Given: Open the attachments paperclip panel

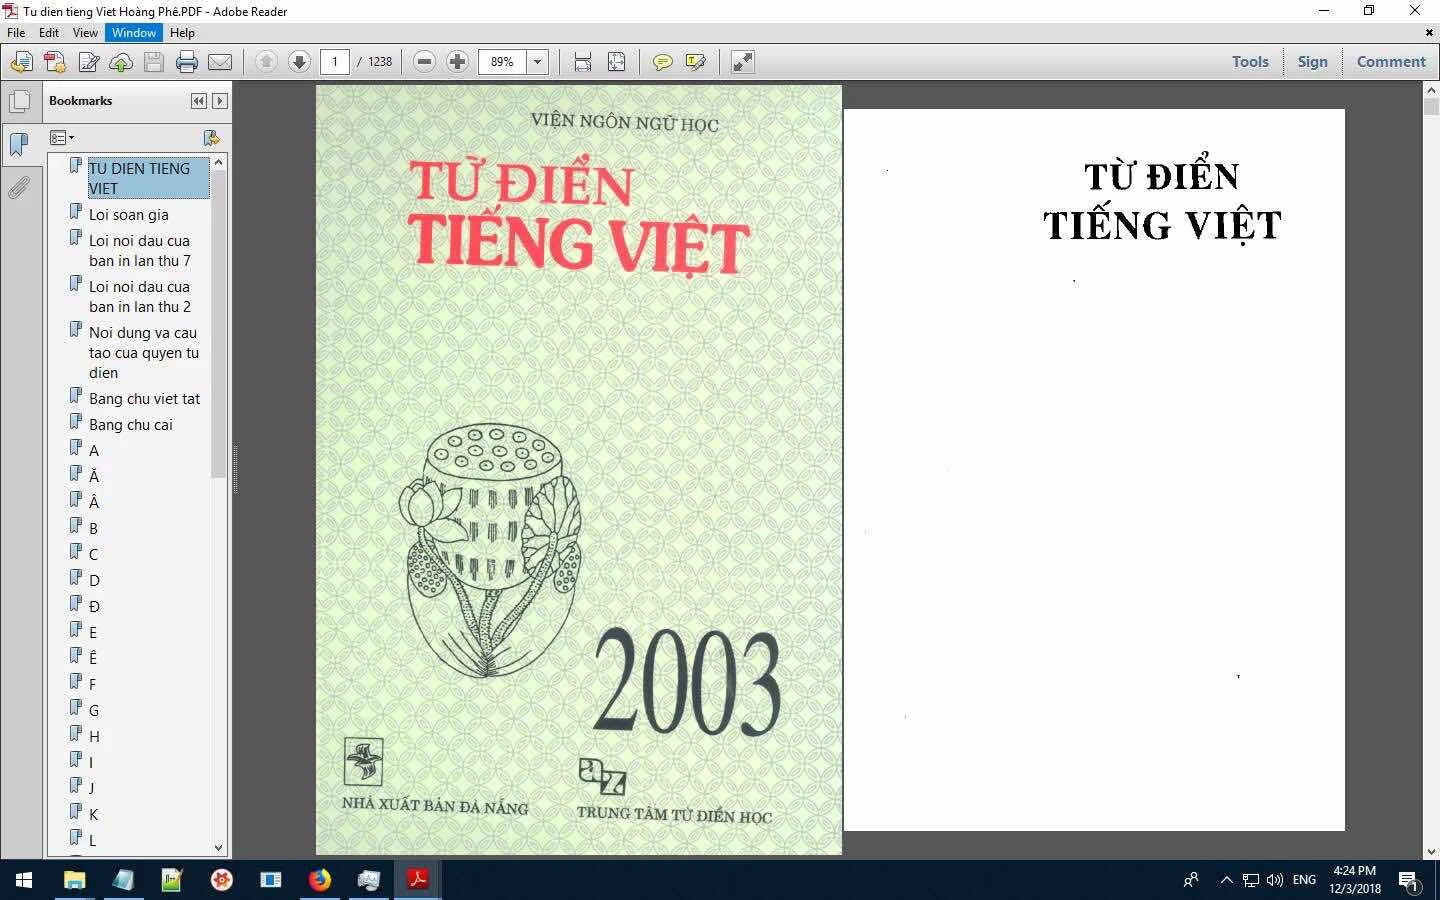Looking at the screenshot, I should (19, 187).
